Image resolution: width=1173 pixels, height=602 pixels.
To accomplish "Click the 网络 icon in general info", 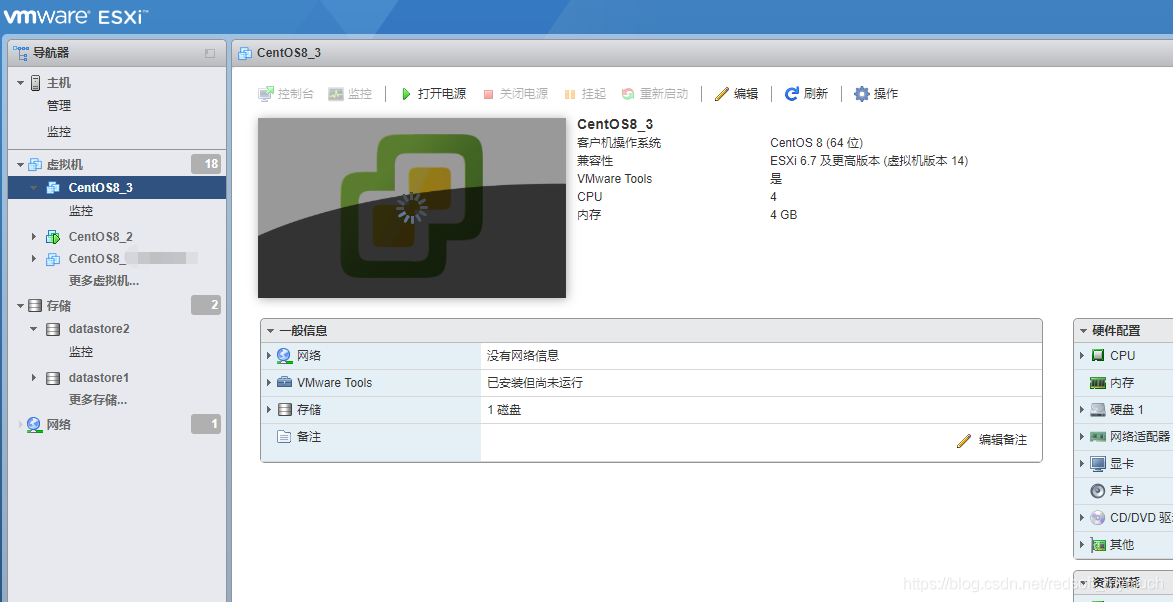I will click(x=284, y=356).
